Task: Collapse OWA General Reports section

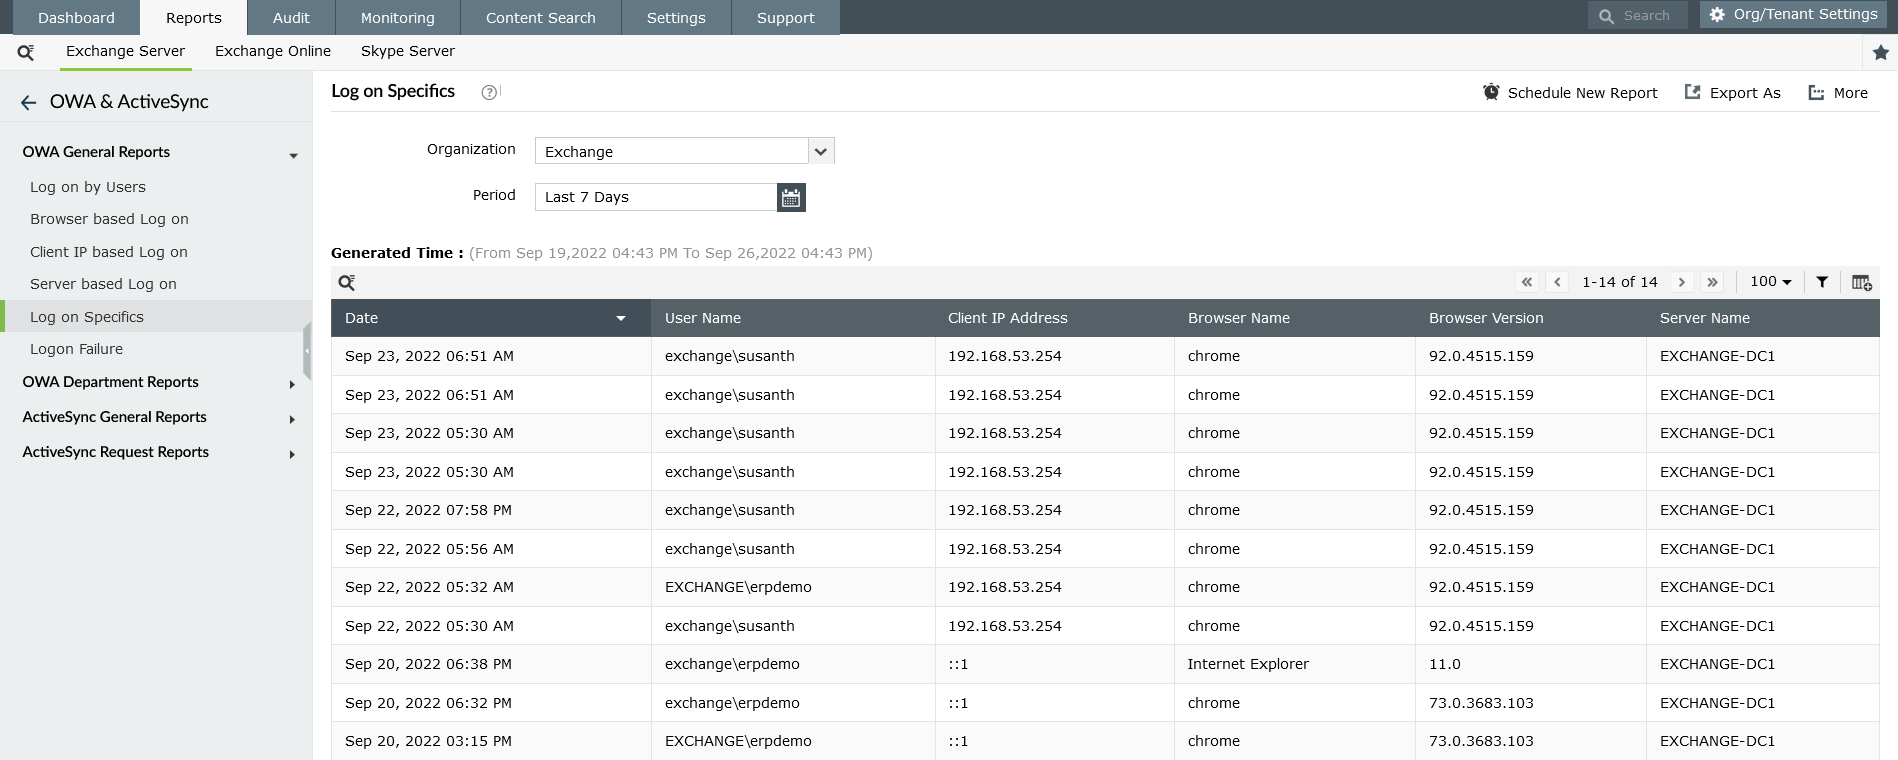Action: 293,156
